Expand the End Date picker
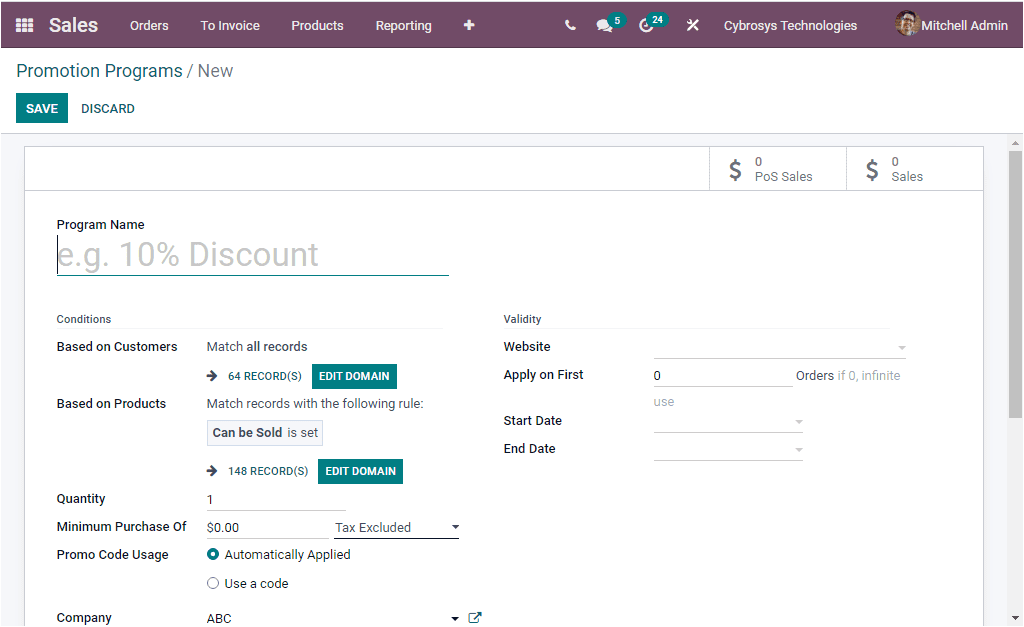Viewport: 1024px width, 627px height. [x=797, y=449]
